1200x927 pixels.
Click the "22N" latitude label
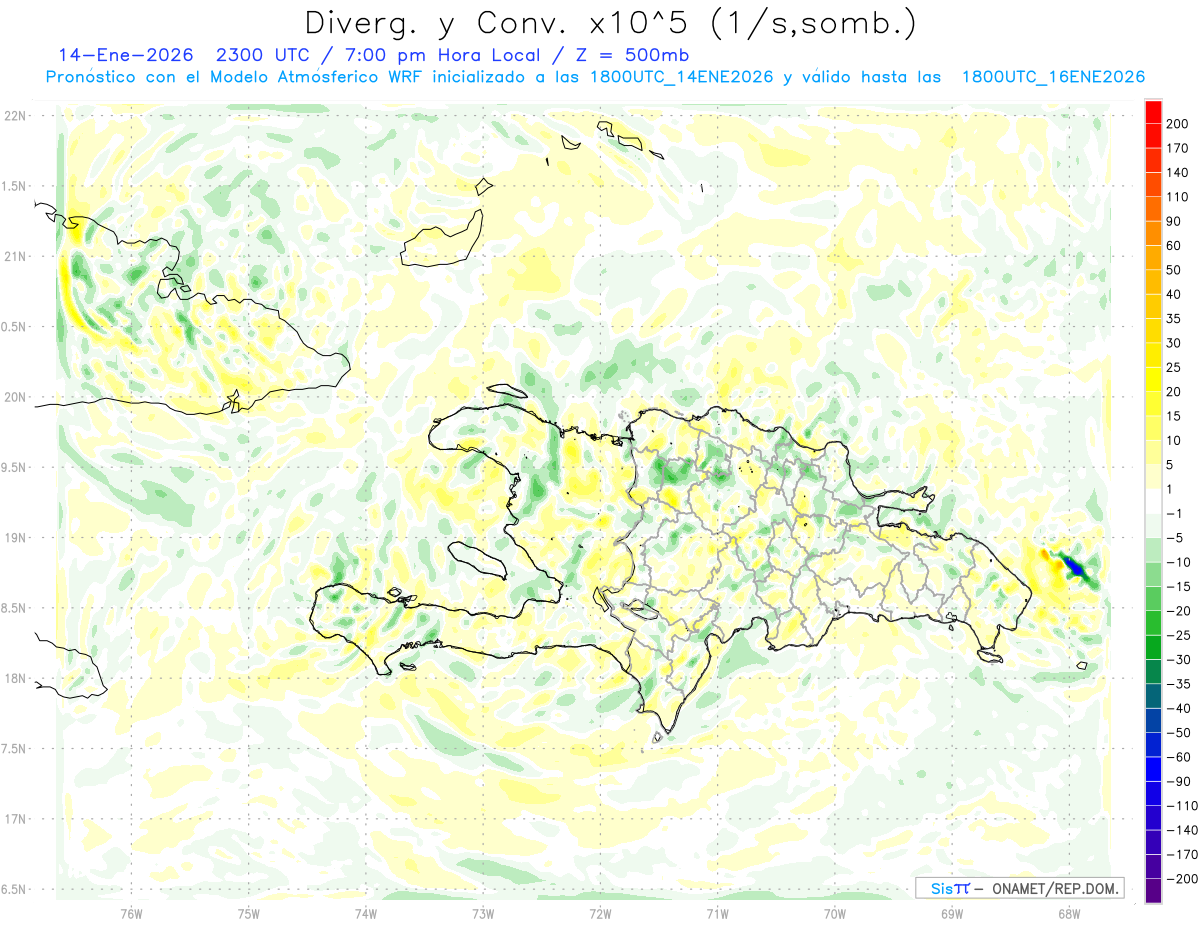click(14, 116)
